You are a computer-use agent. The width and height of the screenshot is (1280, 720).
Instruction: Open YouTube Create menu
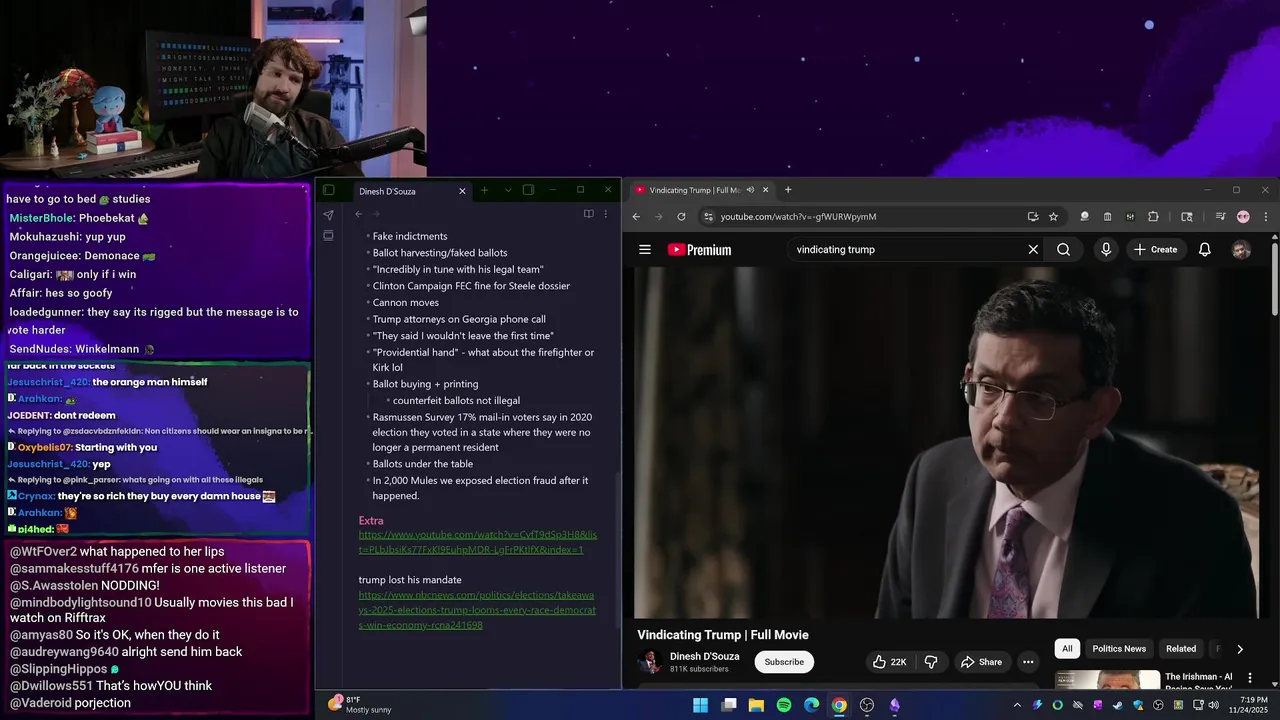(x=1156, y=250)
